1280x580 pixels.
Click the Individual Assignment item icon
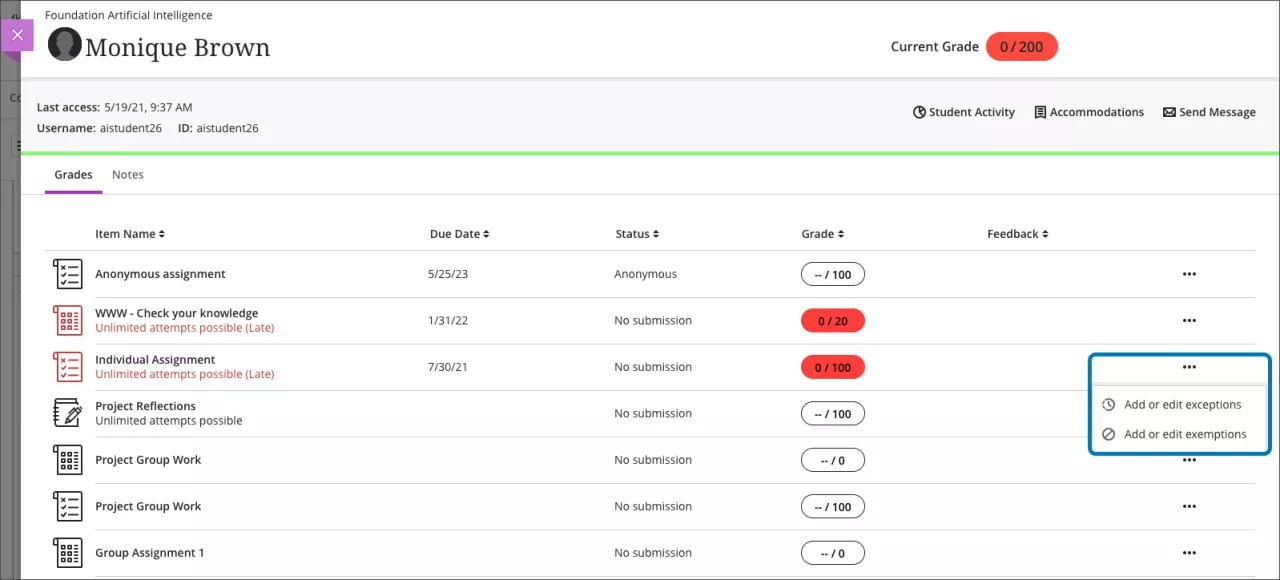pyautogui.click(x=67, y=366)
